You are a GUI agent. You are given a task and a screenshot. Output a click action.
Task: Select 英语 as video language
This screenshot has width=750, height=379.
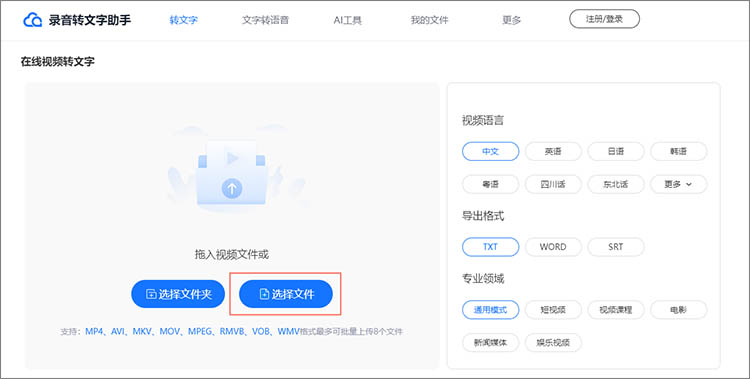click(x=553, y=151)
